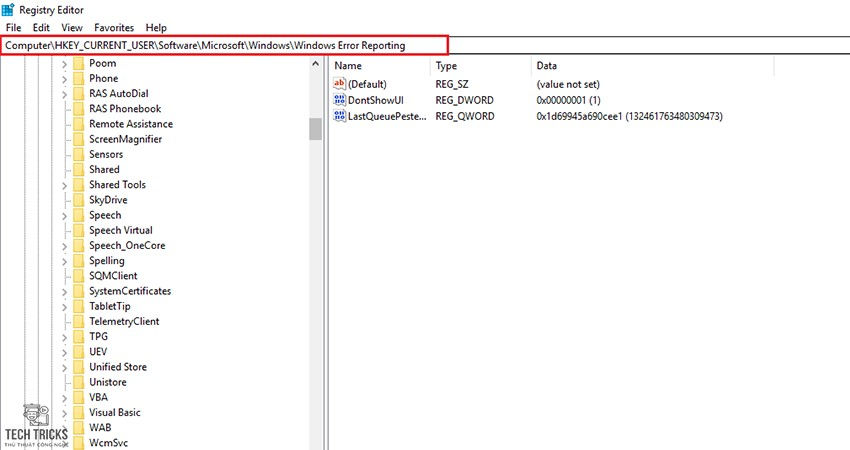Click the REG_DWORD type cell
This screenshot has height=450, width=850.
465,100
